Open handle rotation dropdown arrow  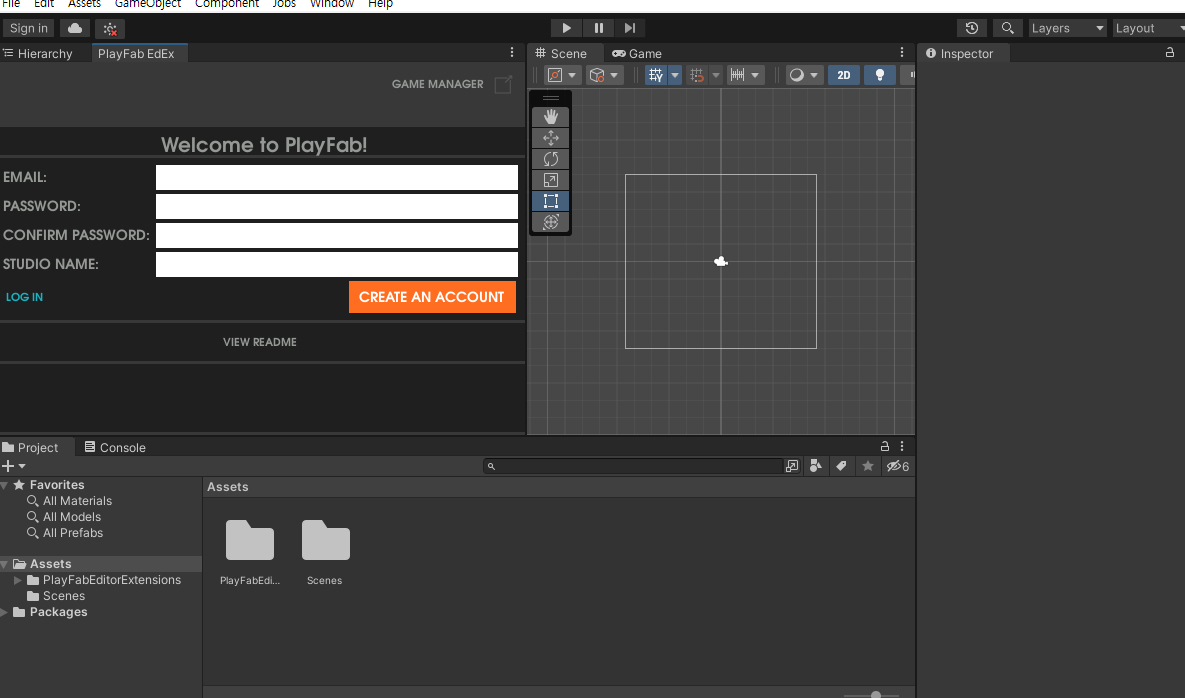(614, 75)
